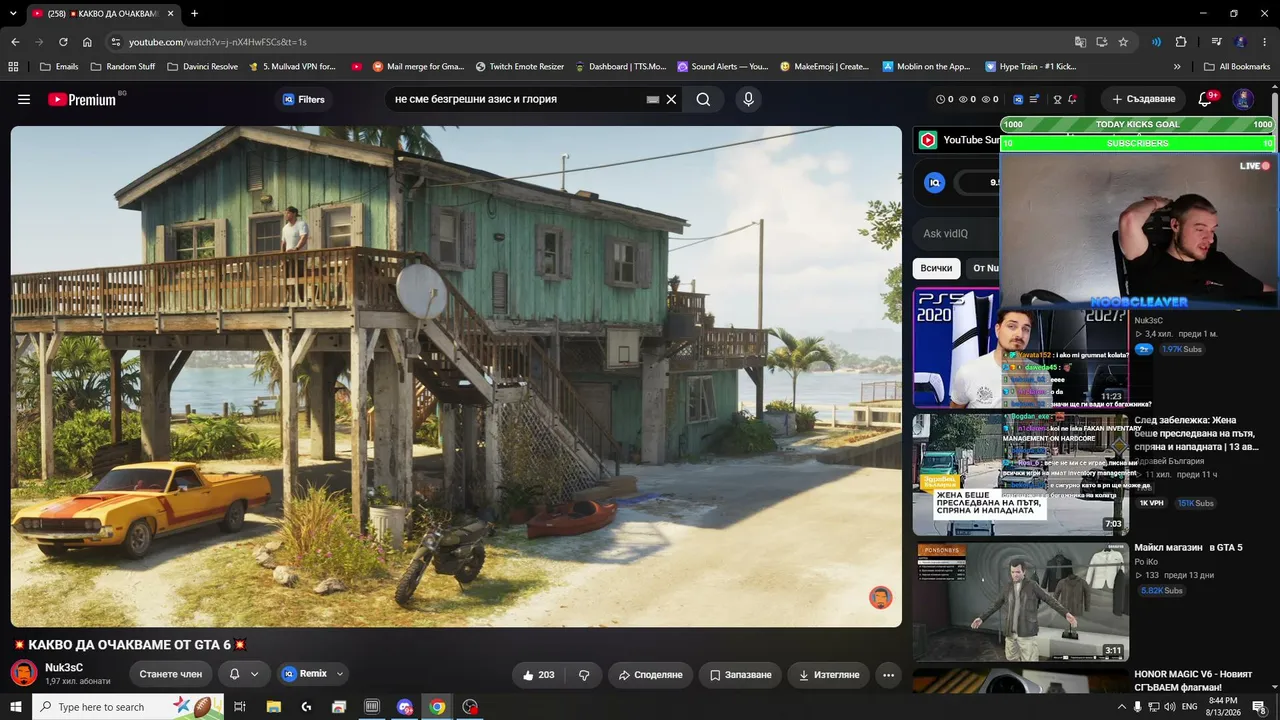This screenshot has width=1280, height=720.
Task: Open vidIQ Filters button
Action: click(304, 99)
